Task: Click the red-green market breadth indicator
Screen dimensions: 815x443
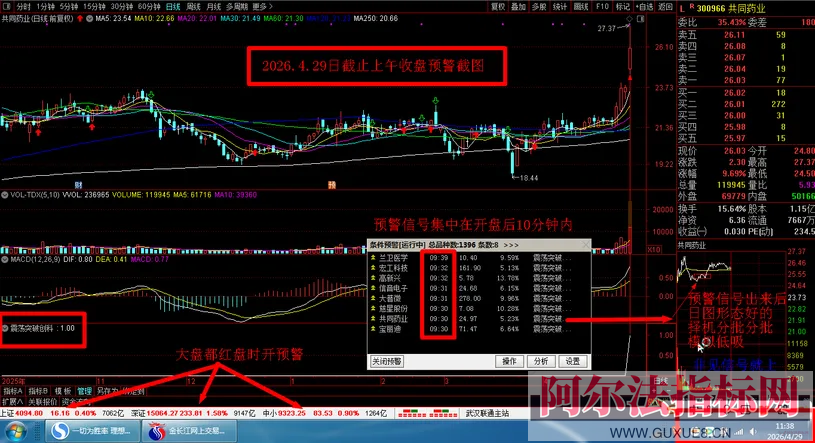Action: [427, 413]
